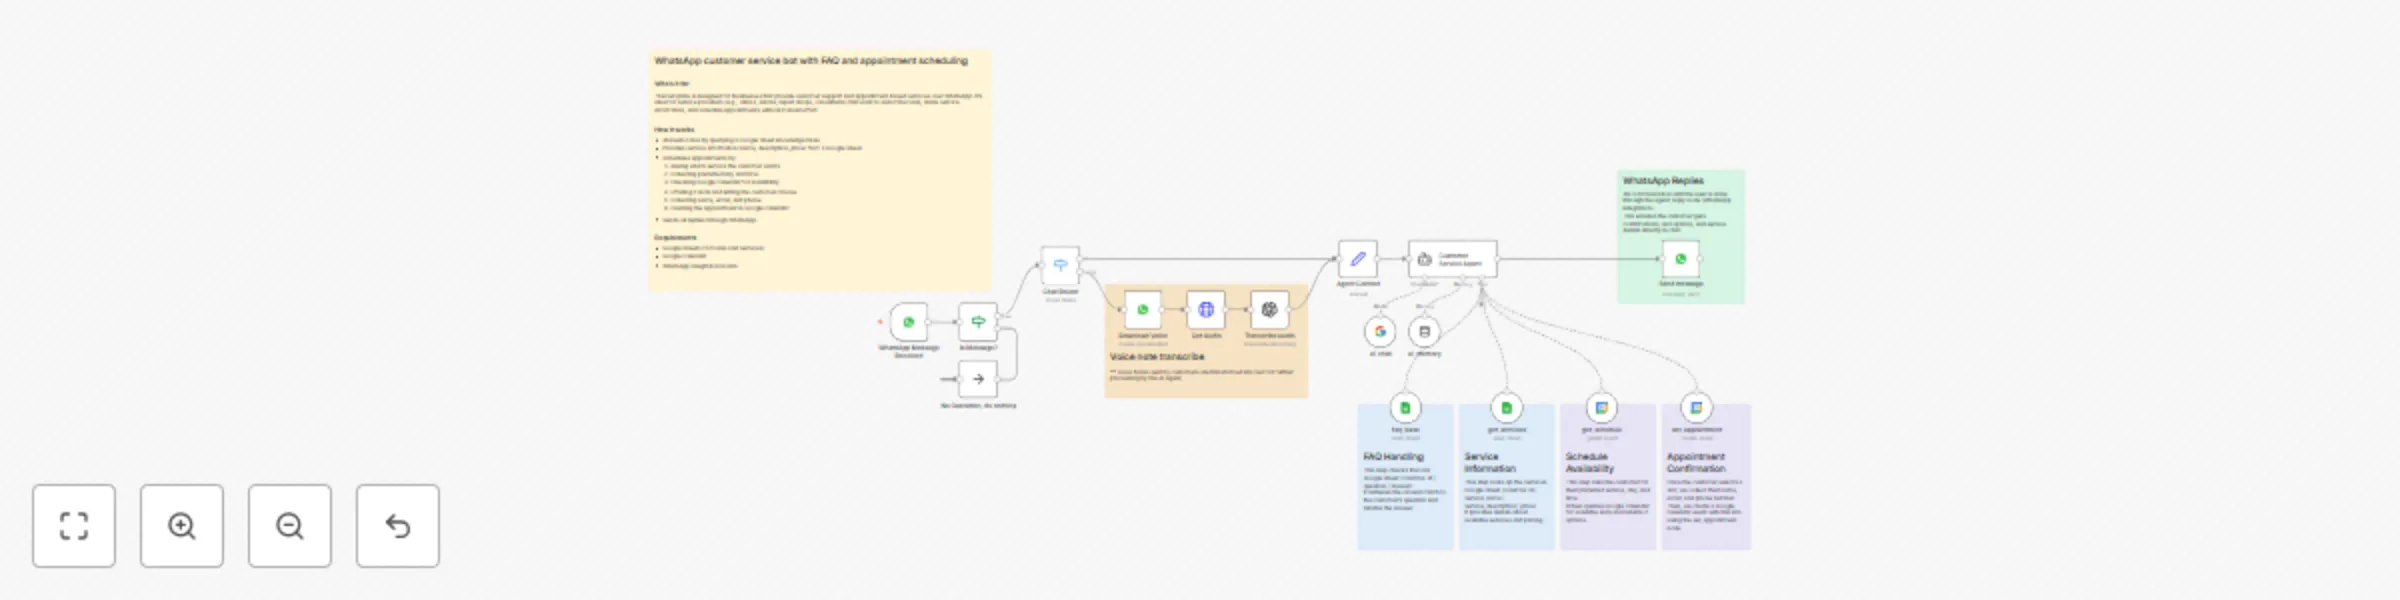The width and height of the screenshot is (2400, 600).
Task: Select the pencil edit fields node
Action: [x=1358, y=259]
